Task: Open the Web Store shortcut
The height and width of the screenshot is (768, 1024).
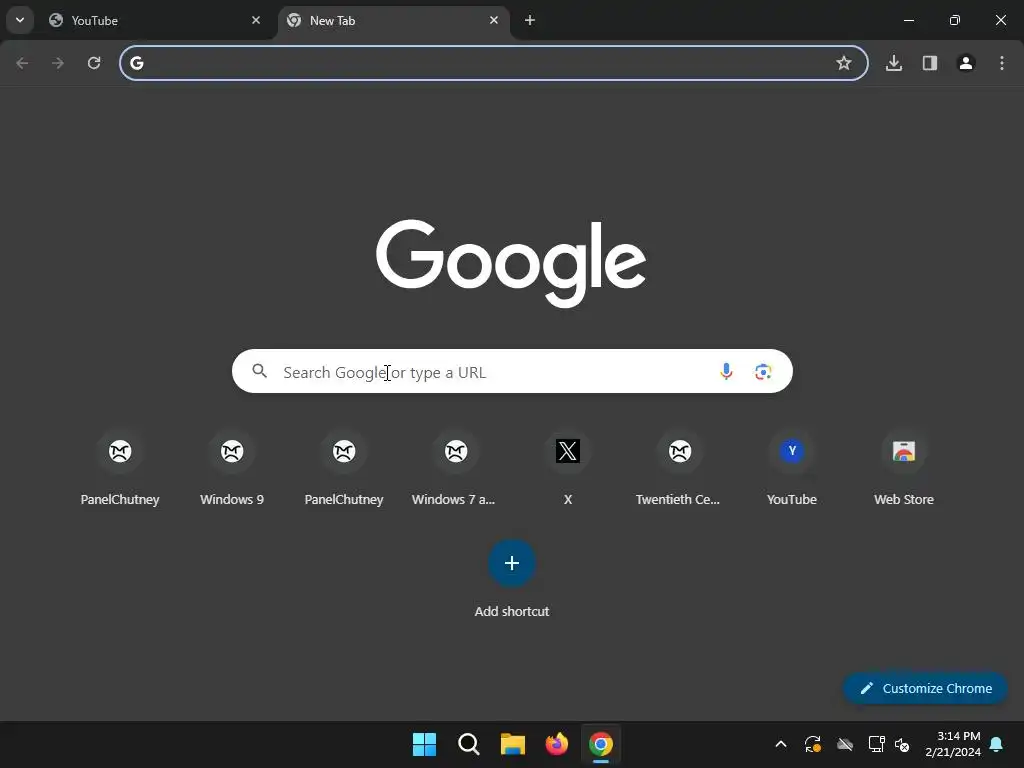Action: click(904, 469)
